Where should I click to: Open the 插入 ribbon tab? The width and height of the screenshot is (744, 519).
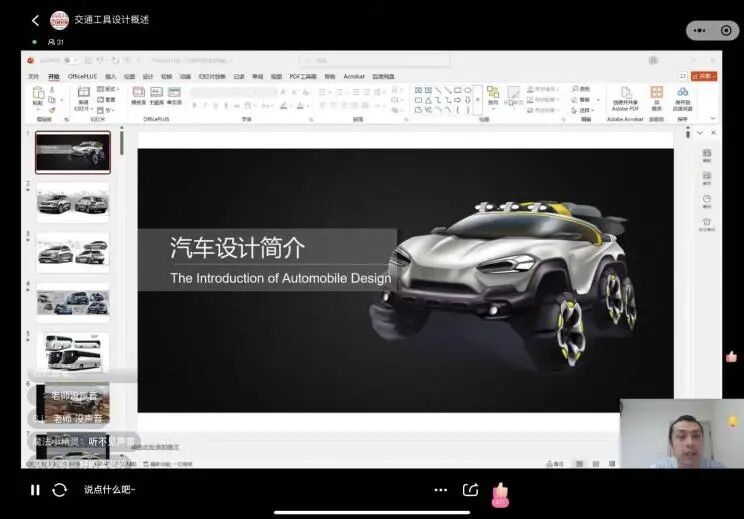point(111,76)
